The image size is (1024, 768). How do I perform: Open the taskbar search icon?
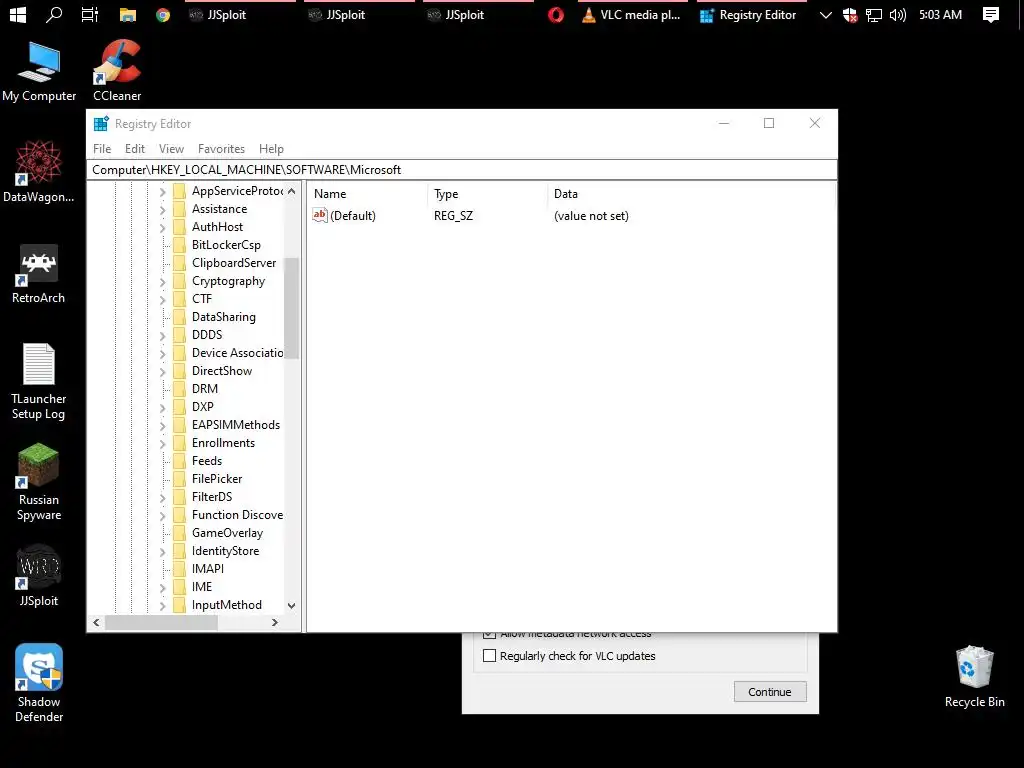point(54,14)
